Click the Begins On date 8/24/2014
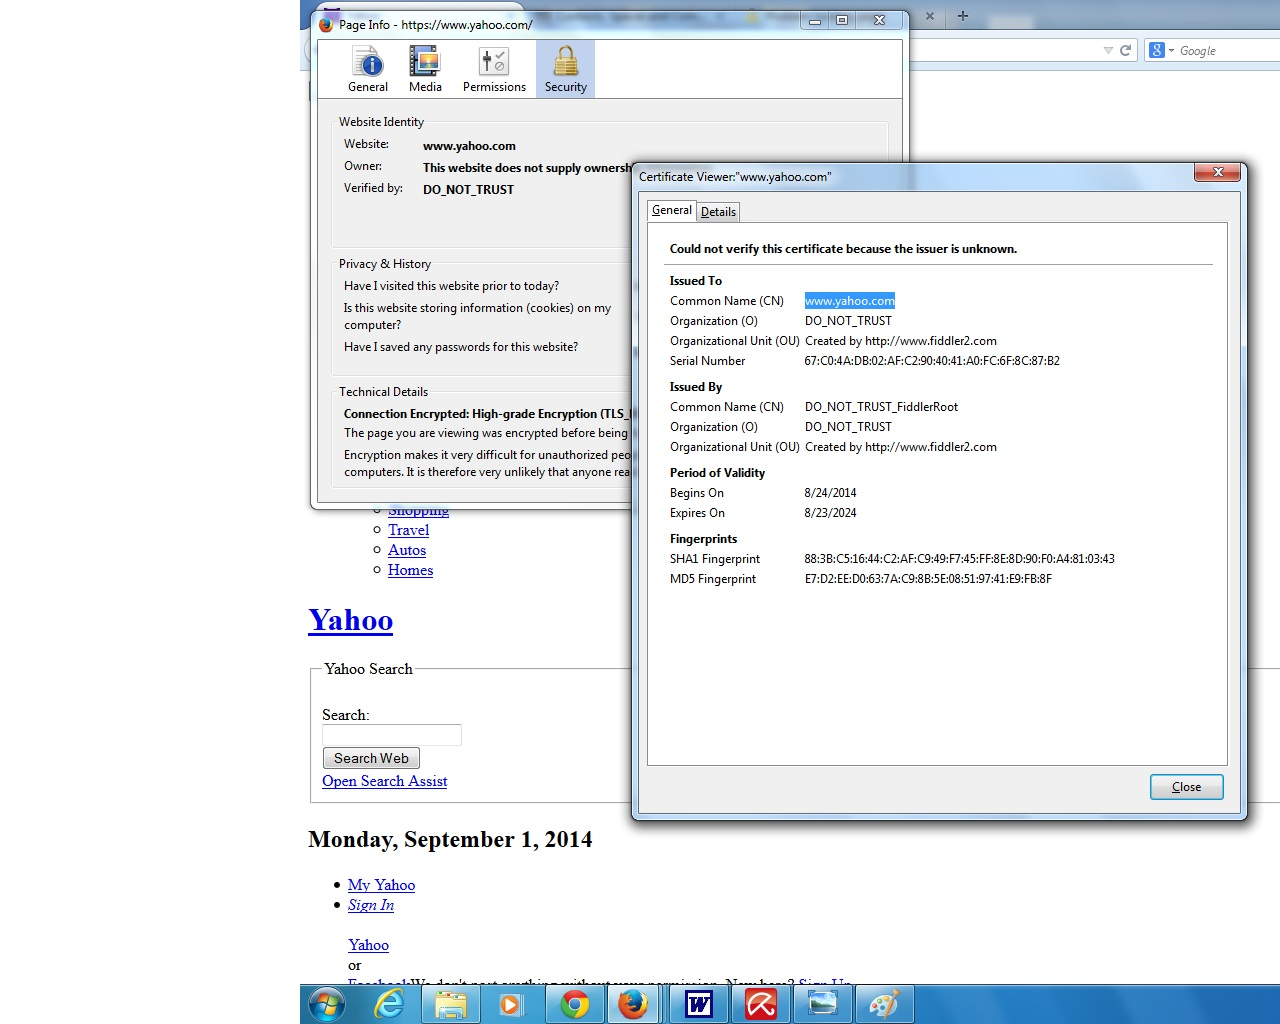Viewport: 1280px width, 1024px height. point(830,493)
